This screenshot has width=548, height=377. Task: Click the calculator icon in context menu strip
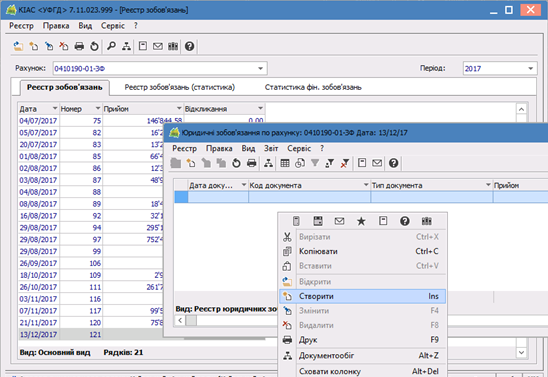(x=296, y=221)
